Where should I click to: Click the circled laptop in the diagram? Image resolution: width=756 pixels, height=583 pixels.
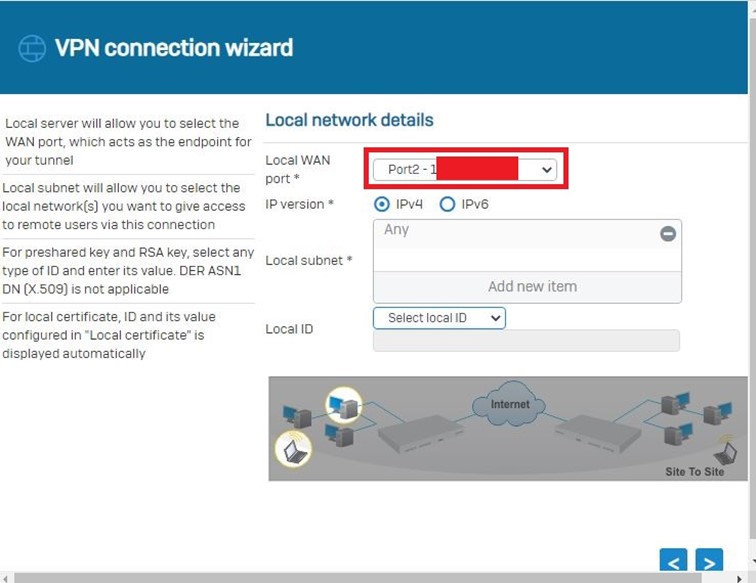point(293,451)
